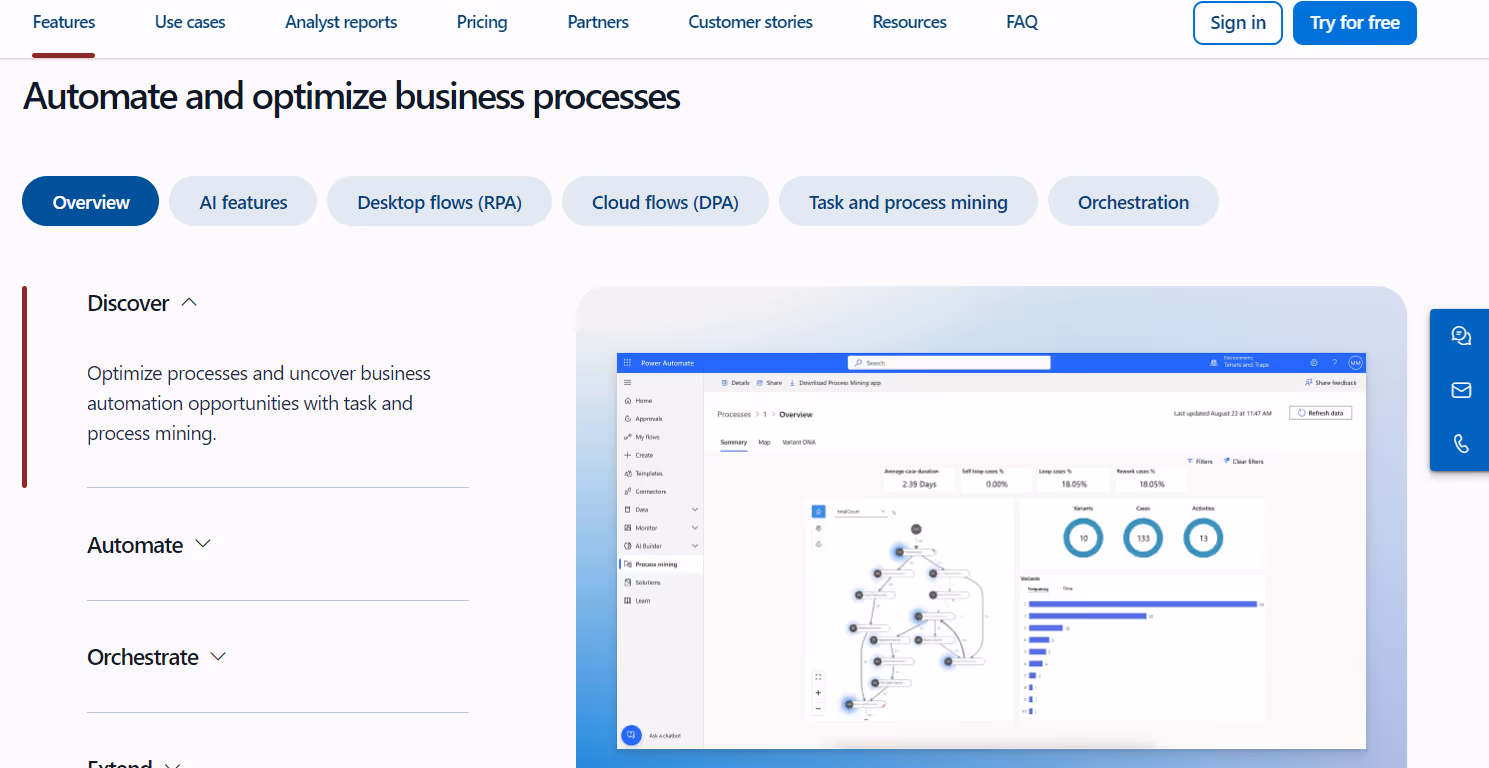This screenshot has height=768, width=1489.
Task: Switch to the Desktop flows (RPA) tab
Action: pos(439,202)
